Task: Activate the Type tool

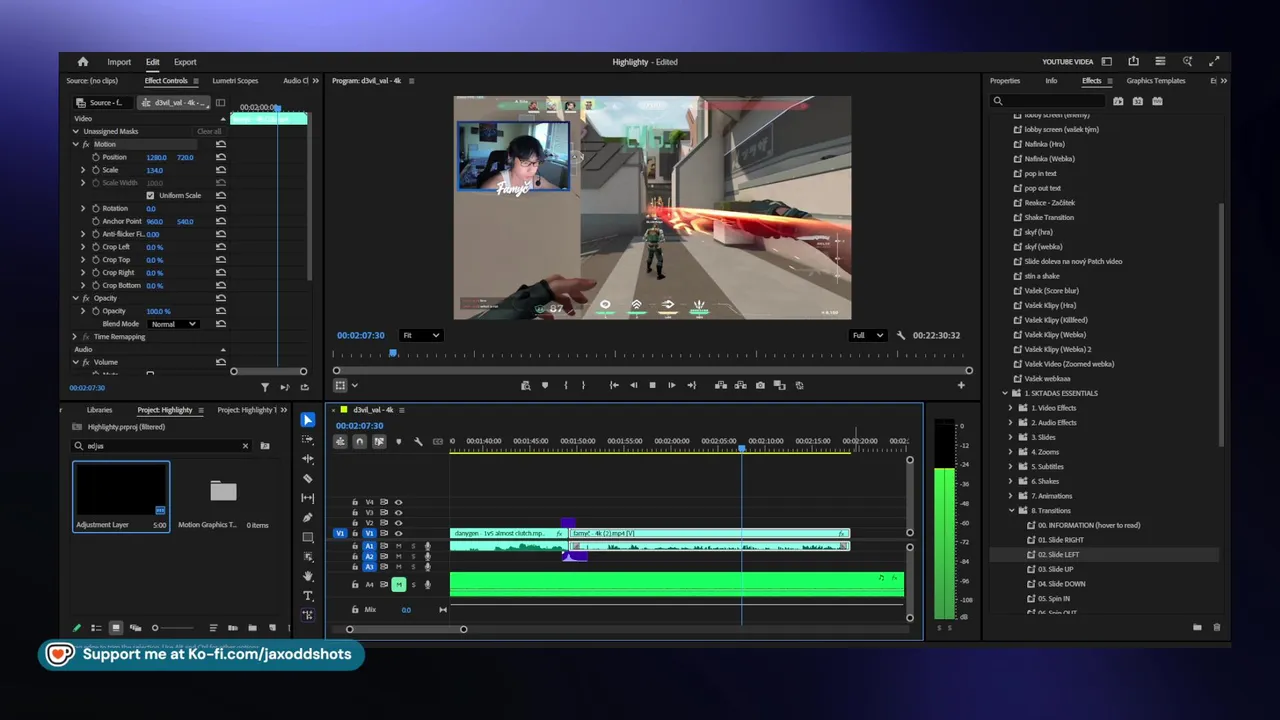Action: (x=308, y=596)
